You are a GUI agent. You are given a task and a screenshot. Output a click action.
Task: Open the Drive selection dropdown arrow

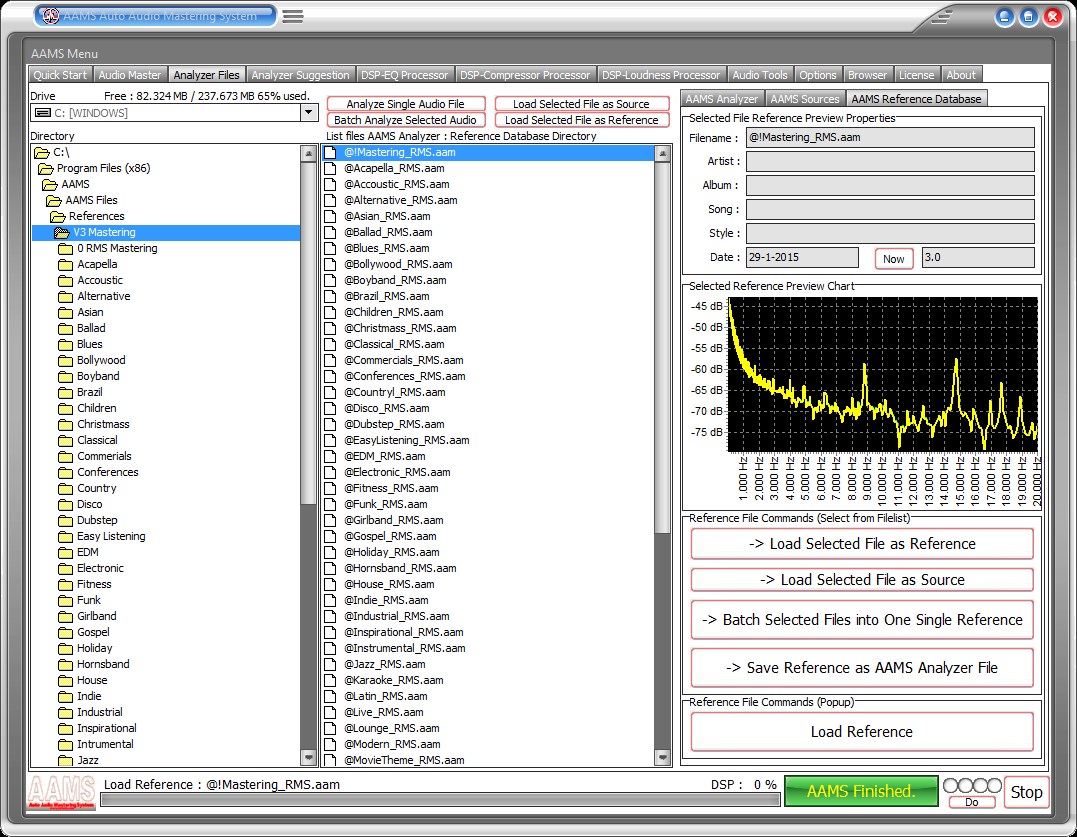[308, 113]
